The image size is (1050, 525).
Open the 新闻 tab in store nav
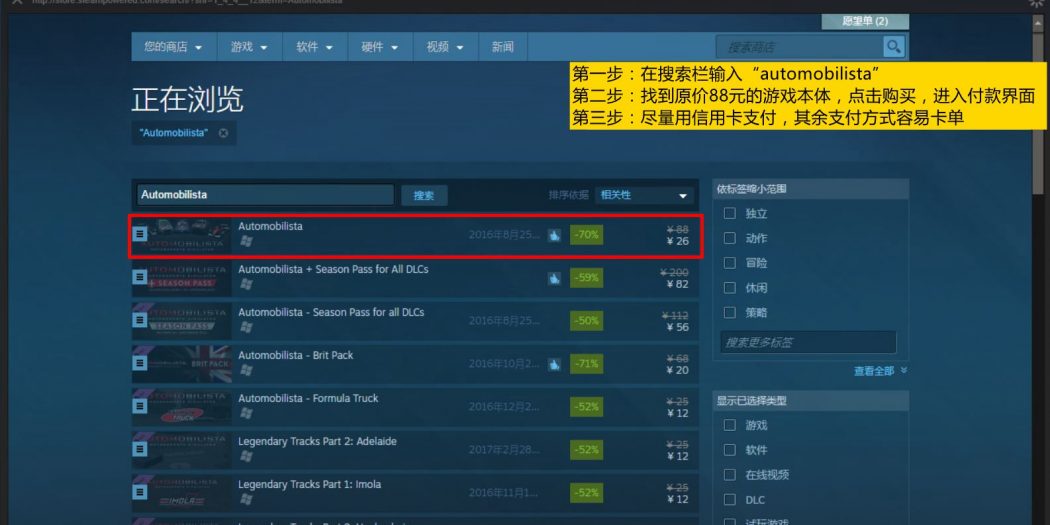(x=503, y=47)
